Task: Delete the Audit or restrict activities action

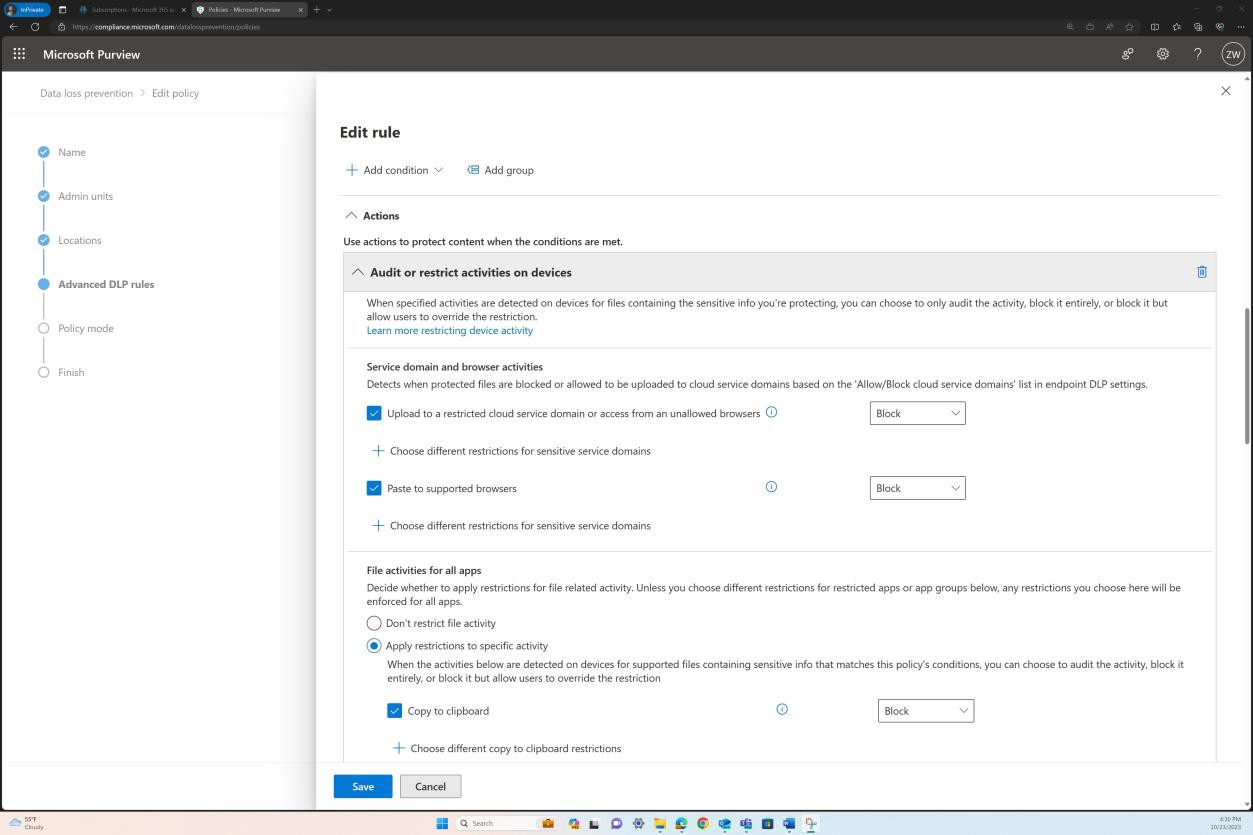Action: click(x=1201, y=271)
